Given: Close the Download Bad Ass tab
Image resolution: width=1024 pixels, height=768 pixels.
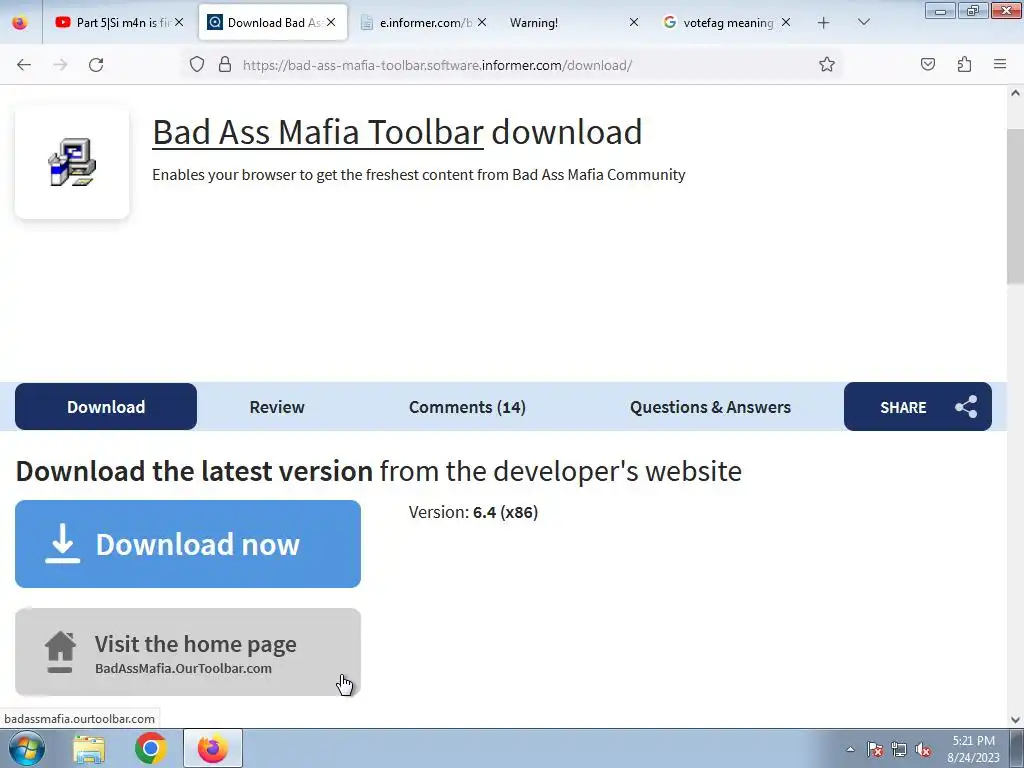Looking at the screenshot, I should click(x=331, y=23).
